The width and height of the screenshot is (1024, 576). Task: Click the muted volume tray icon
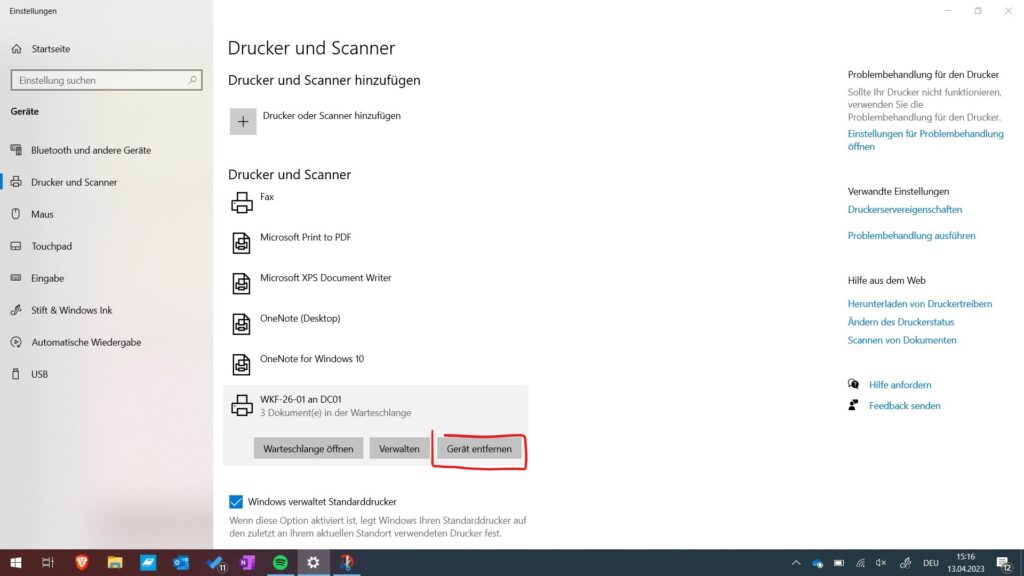point(881,563)
